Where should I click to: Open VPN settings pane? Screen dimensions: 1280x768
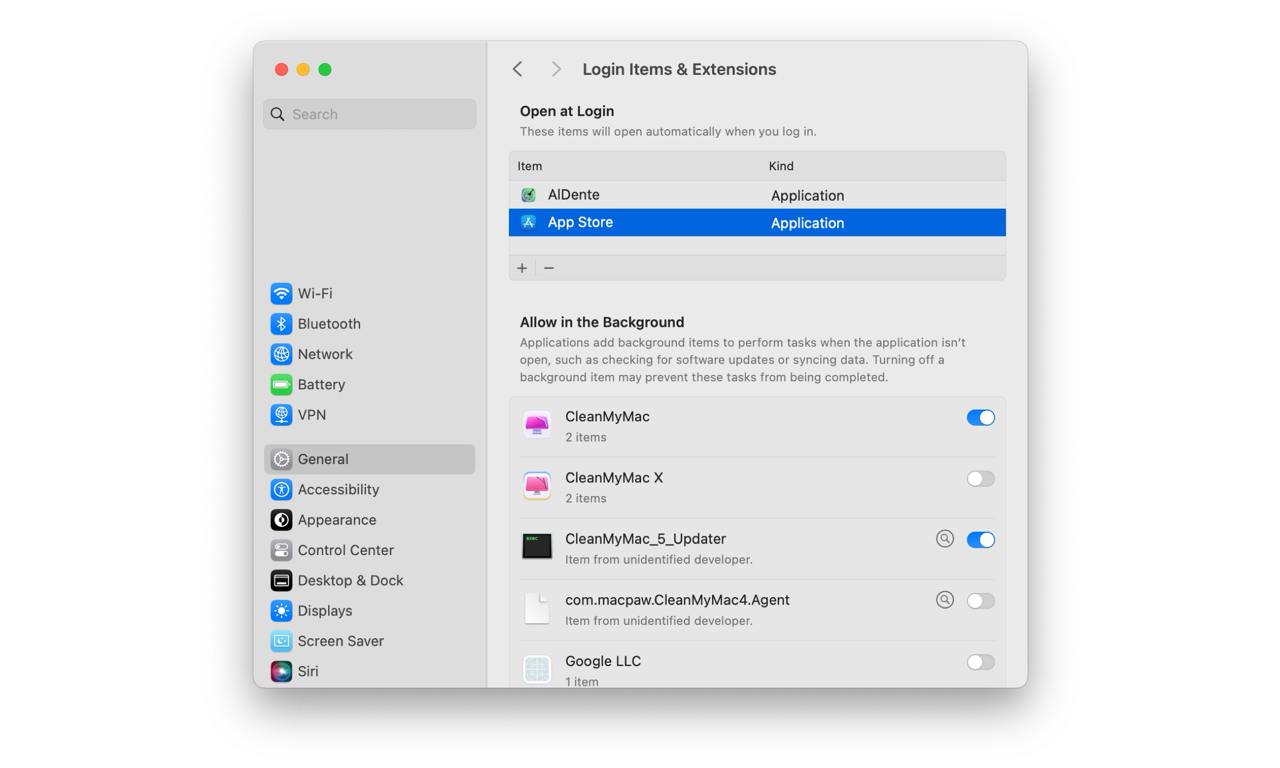coord(369,415)
